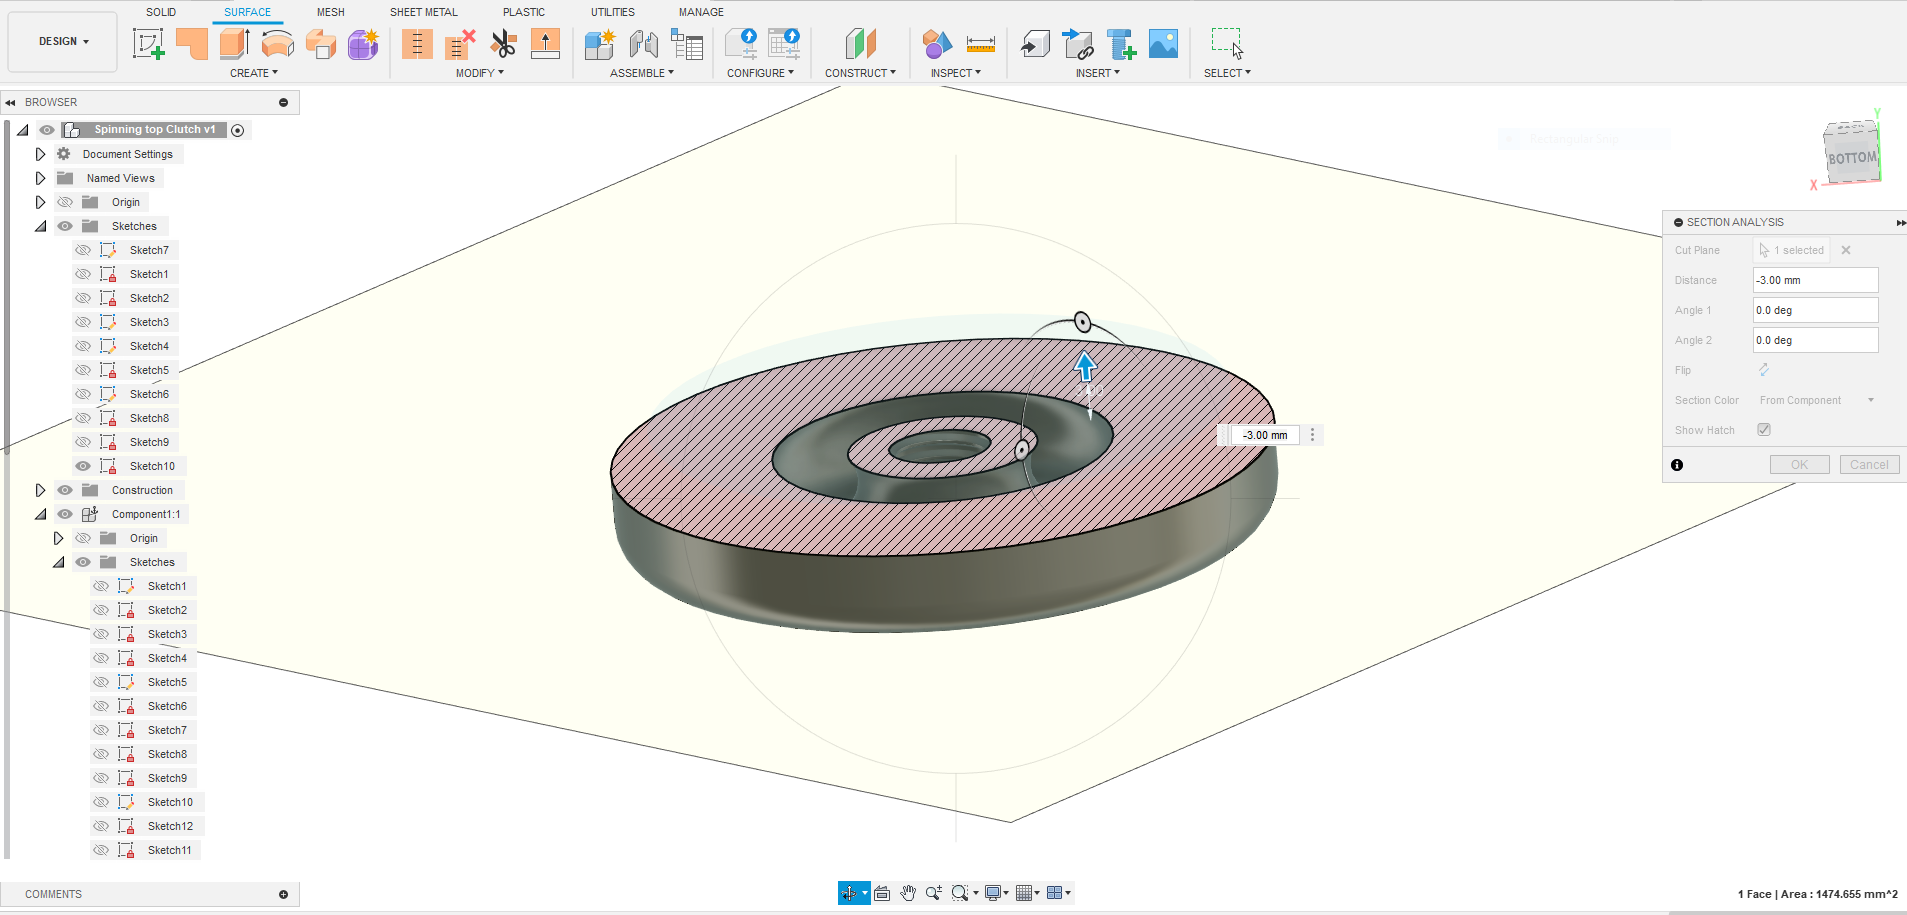Select the Create Sketch tool

point(148,44)
